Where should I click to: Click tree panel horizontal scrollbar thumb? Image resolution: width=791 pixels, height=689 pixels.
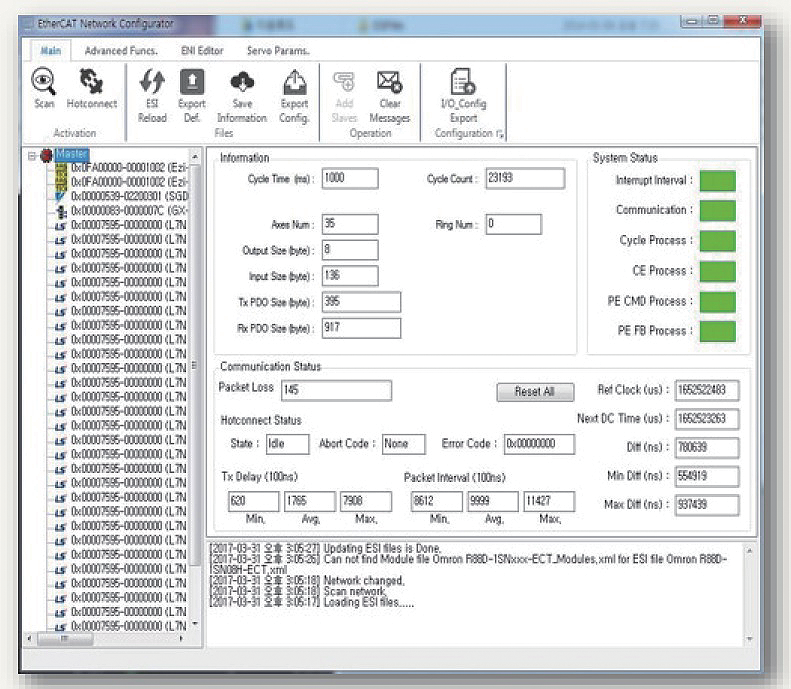point(65,639)
